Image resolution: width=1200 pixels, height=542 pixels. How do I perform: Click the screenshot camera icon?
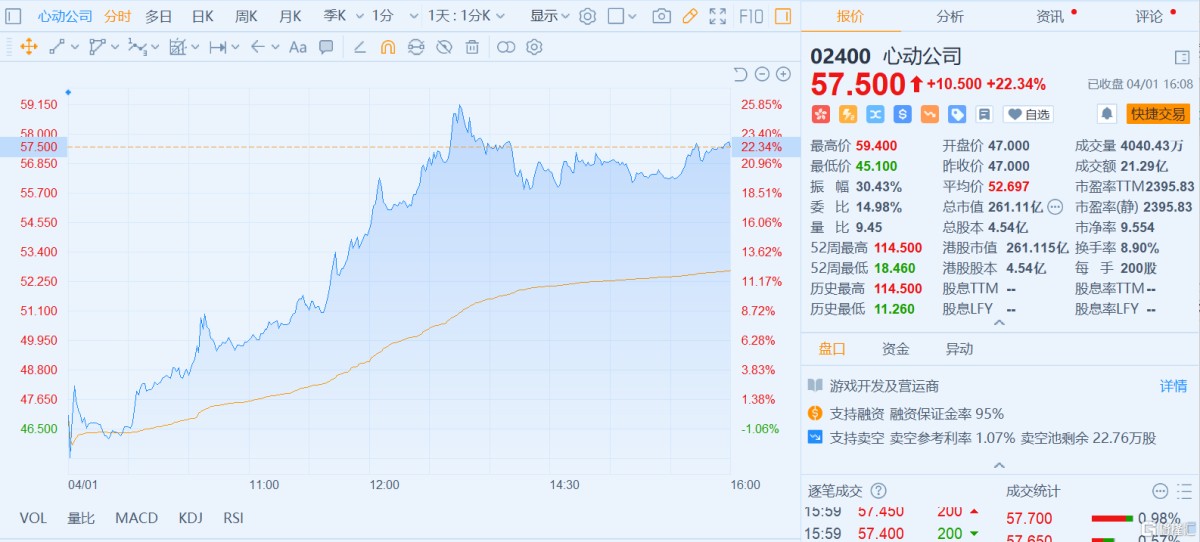(x=661, y=16)
